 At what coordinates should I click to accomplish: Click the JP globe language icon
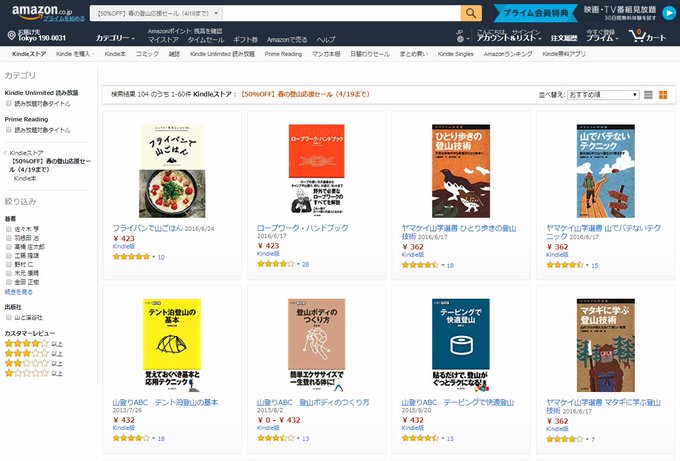(x=460, y=39)
